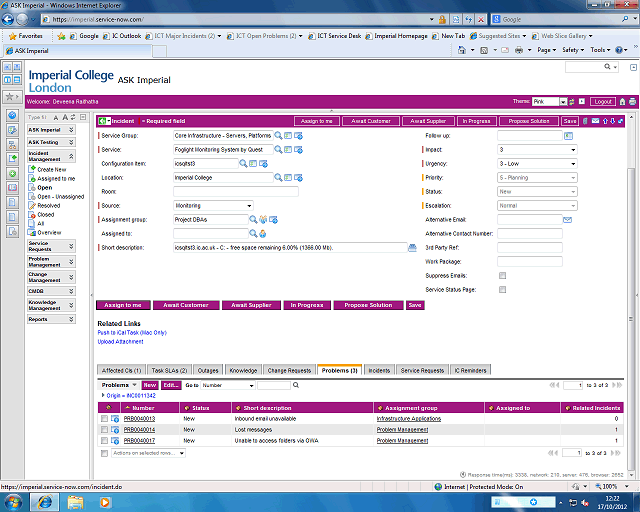Tick the Suppress Emails checkbox

[x=502, y=275]
